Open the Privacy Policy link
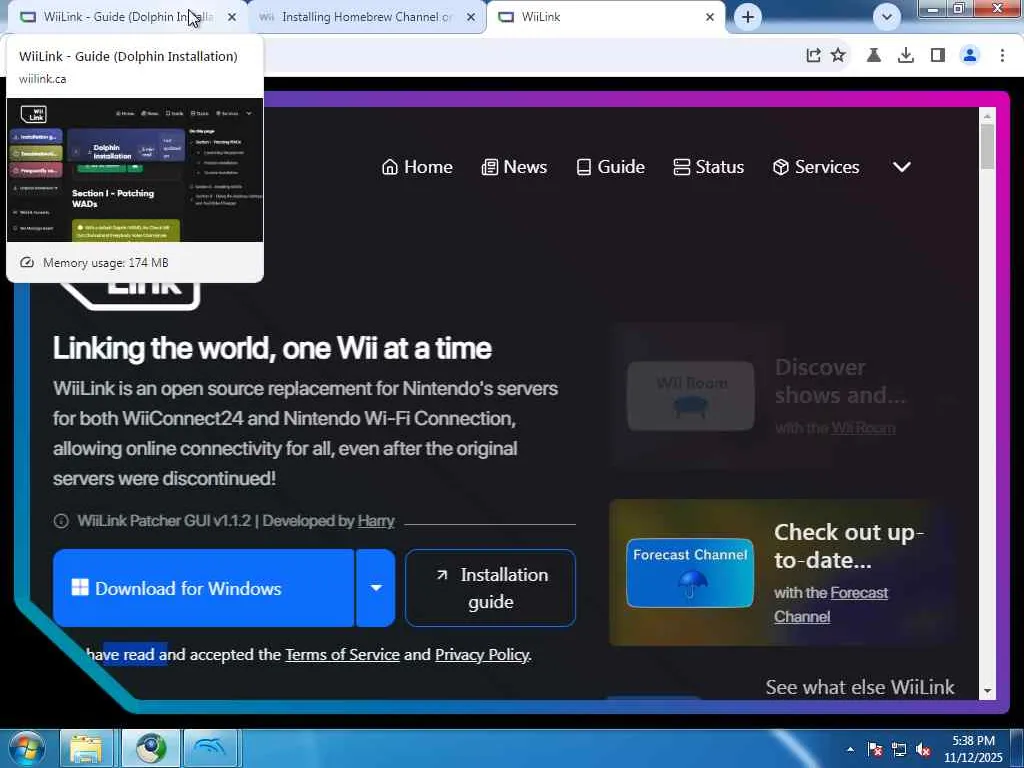The width and height of the screenshot is (1024, 768). click(482, 654)
